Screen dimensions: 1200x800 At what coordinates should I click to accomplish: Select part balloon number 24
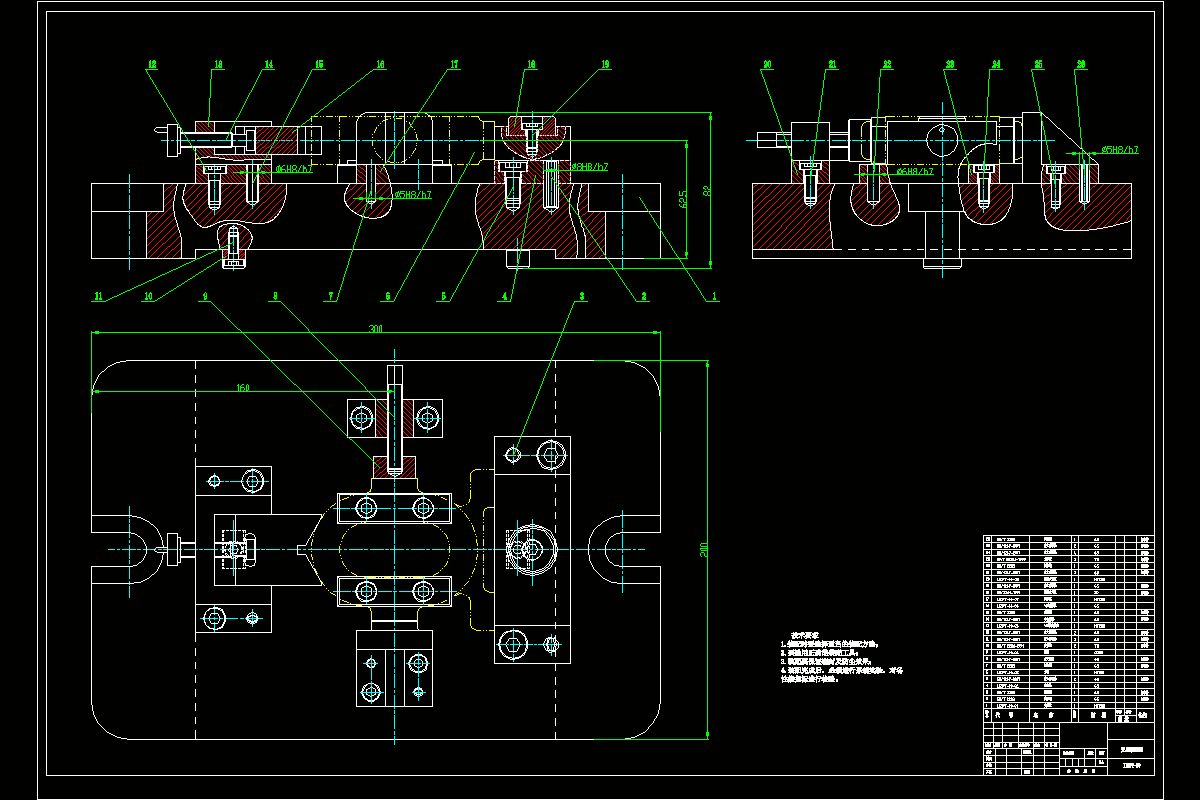(996, 65)
